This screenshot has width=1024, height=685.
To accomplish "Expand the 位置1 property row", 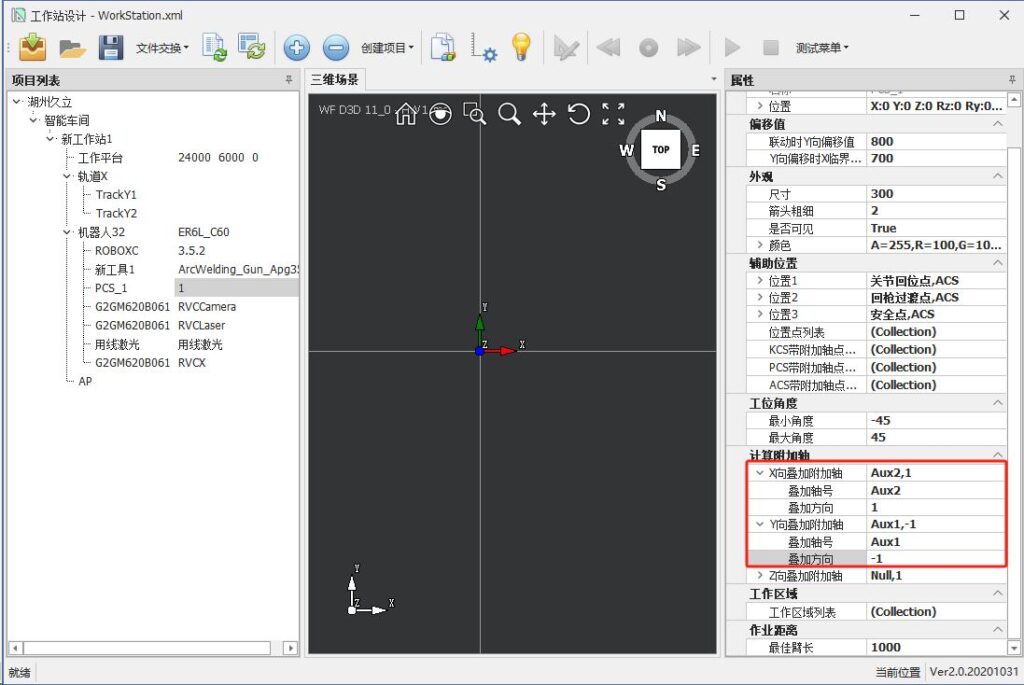I will click(760, 281).
